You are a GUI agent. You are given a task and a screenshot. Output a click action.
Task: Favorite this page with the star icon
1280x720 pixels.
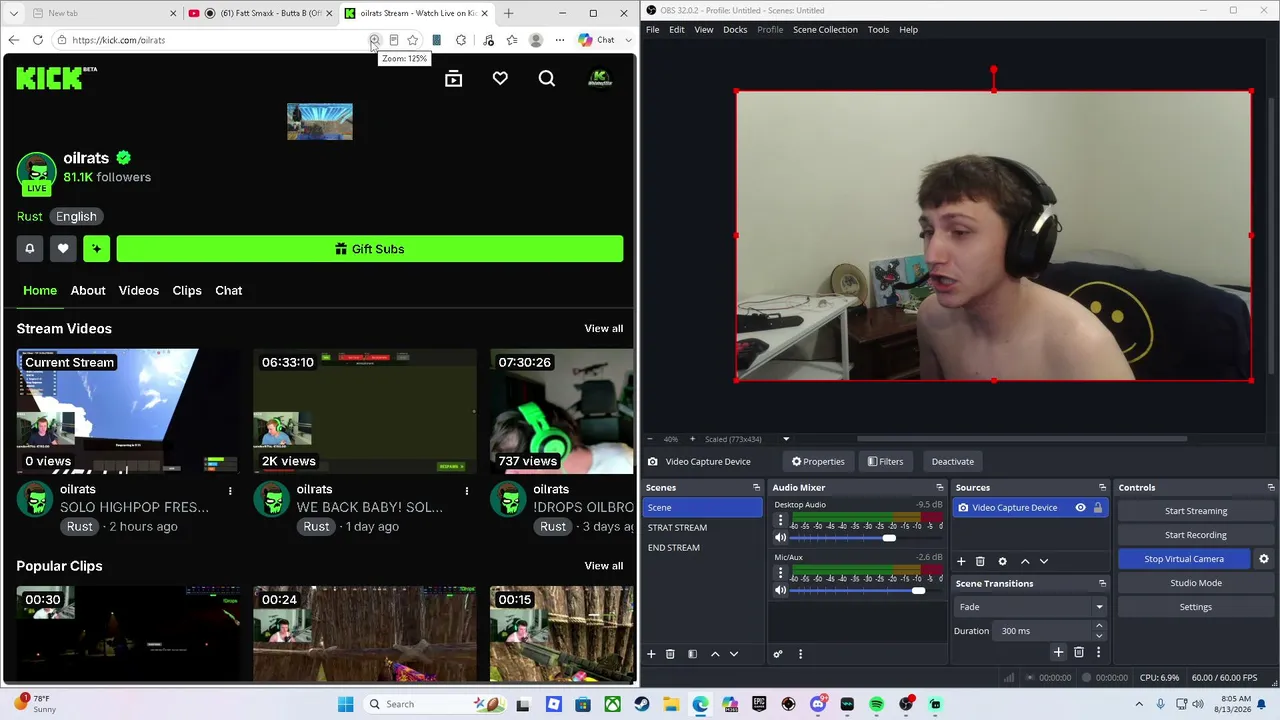(x=413, y=40)
